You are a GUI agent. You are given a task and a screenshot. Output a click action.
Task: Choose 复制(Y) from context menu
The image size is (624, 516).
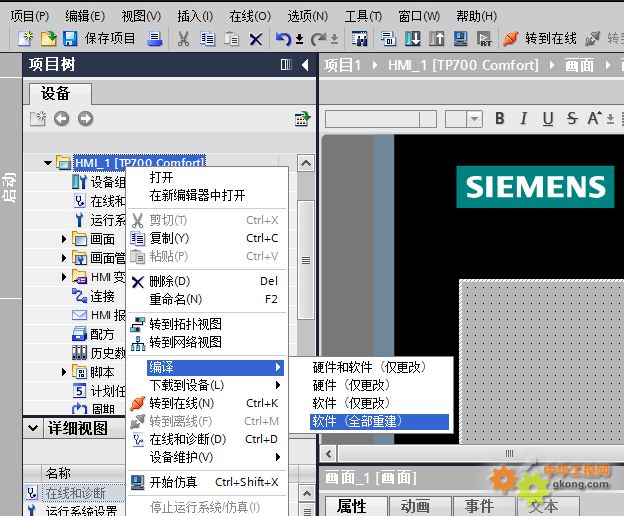coord(207,238)
